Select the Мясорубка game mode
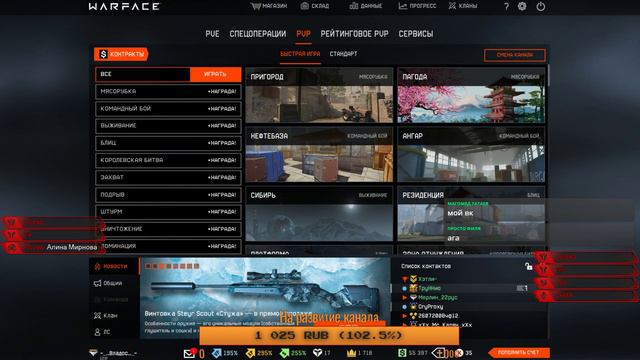The image size is (640, 360). tap(168, 92)
